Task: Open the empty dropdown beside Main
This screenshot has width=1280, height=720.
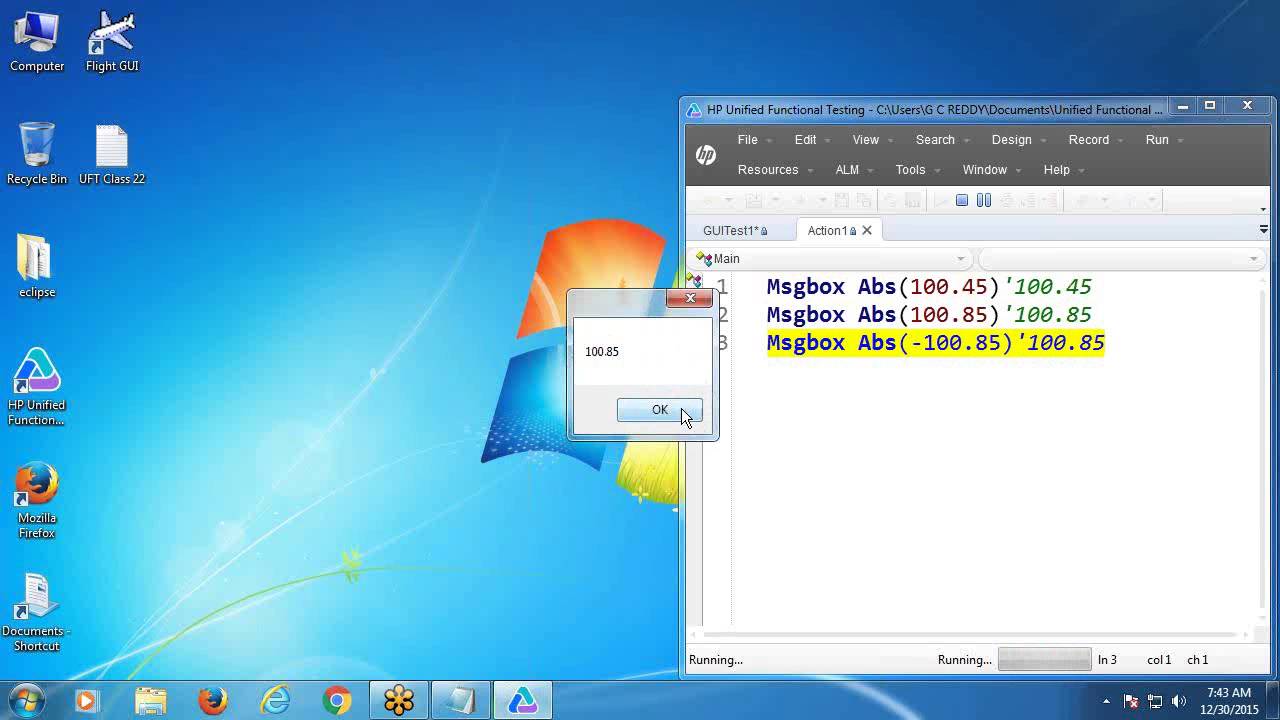Action: click(1120, 259)
